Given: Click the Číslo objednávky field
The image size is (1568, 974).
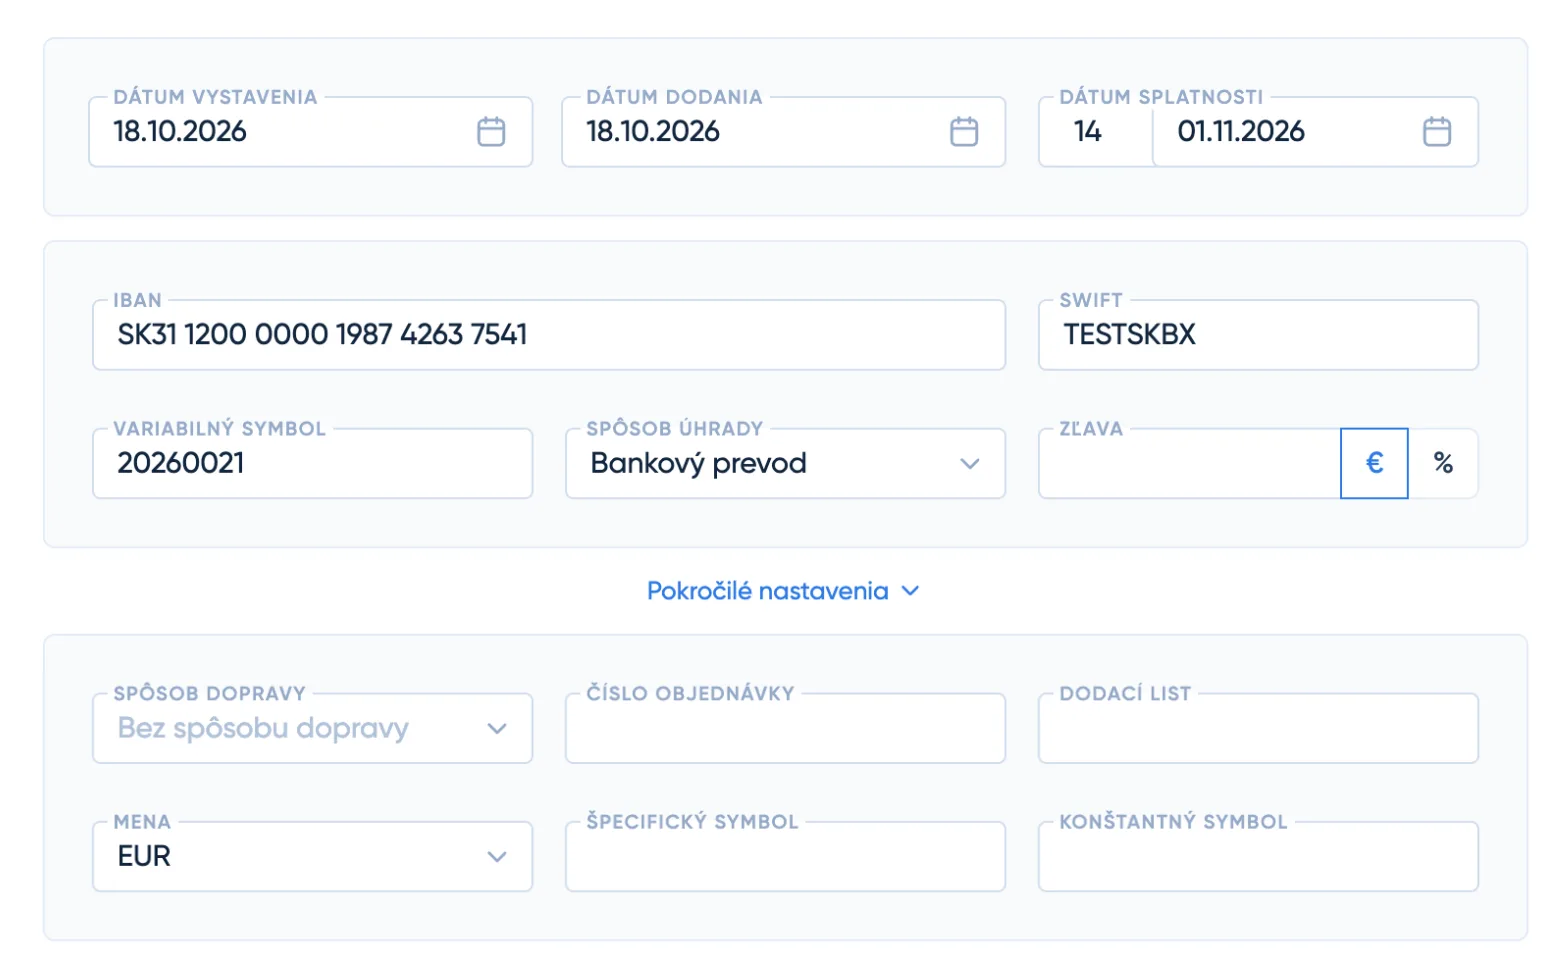Looking at the screenshot, I should tap(785, 728).
